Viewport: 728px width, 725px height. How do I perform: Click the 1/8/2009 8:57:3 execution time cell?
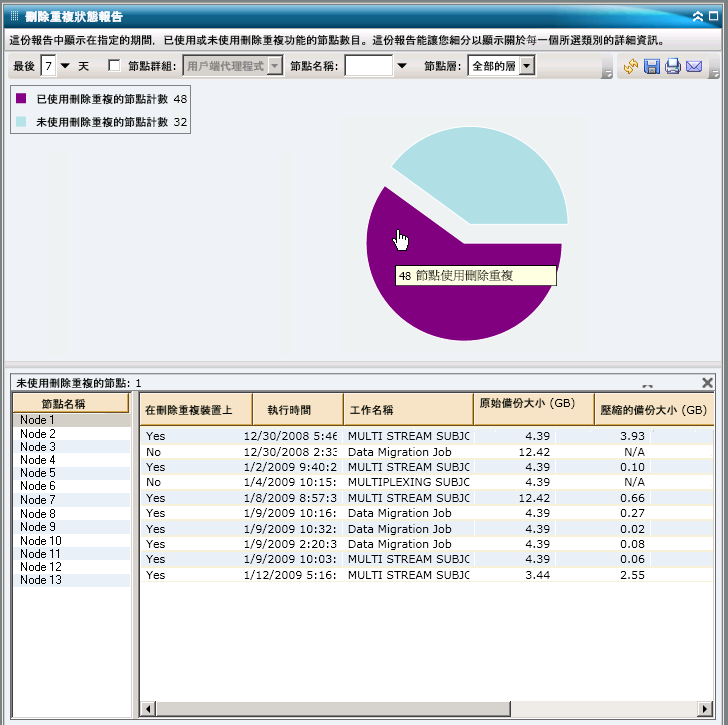click(290, 498)
